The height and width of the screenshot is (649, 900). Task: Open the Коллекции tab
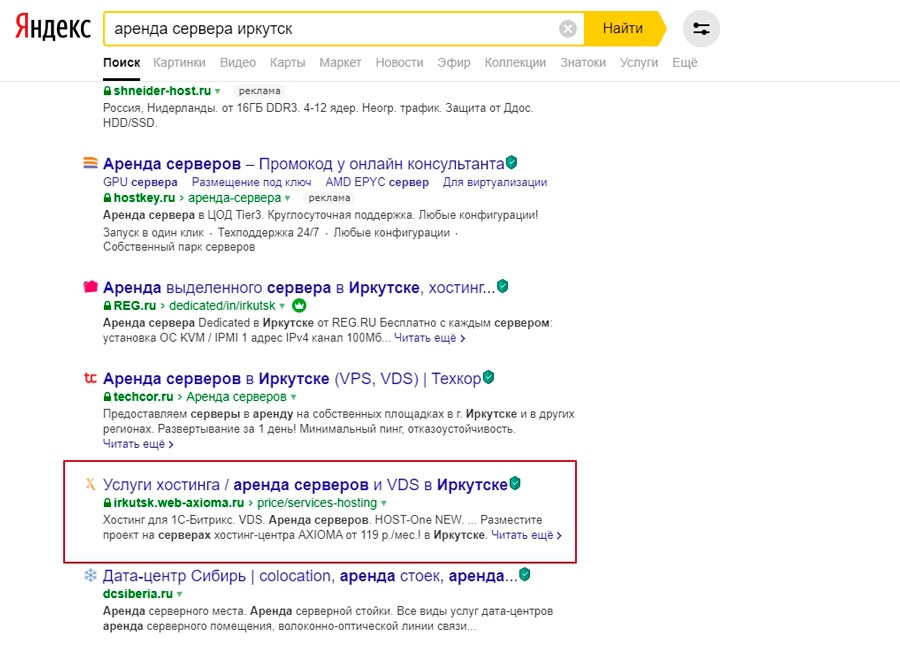click(x=515, y=63)
